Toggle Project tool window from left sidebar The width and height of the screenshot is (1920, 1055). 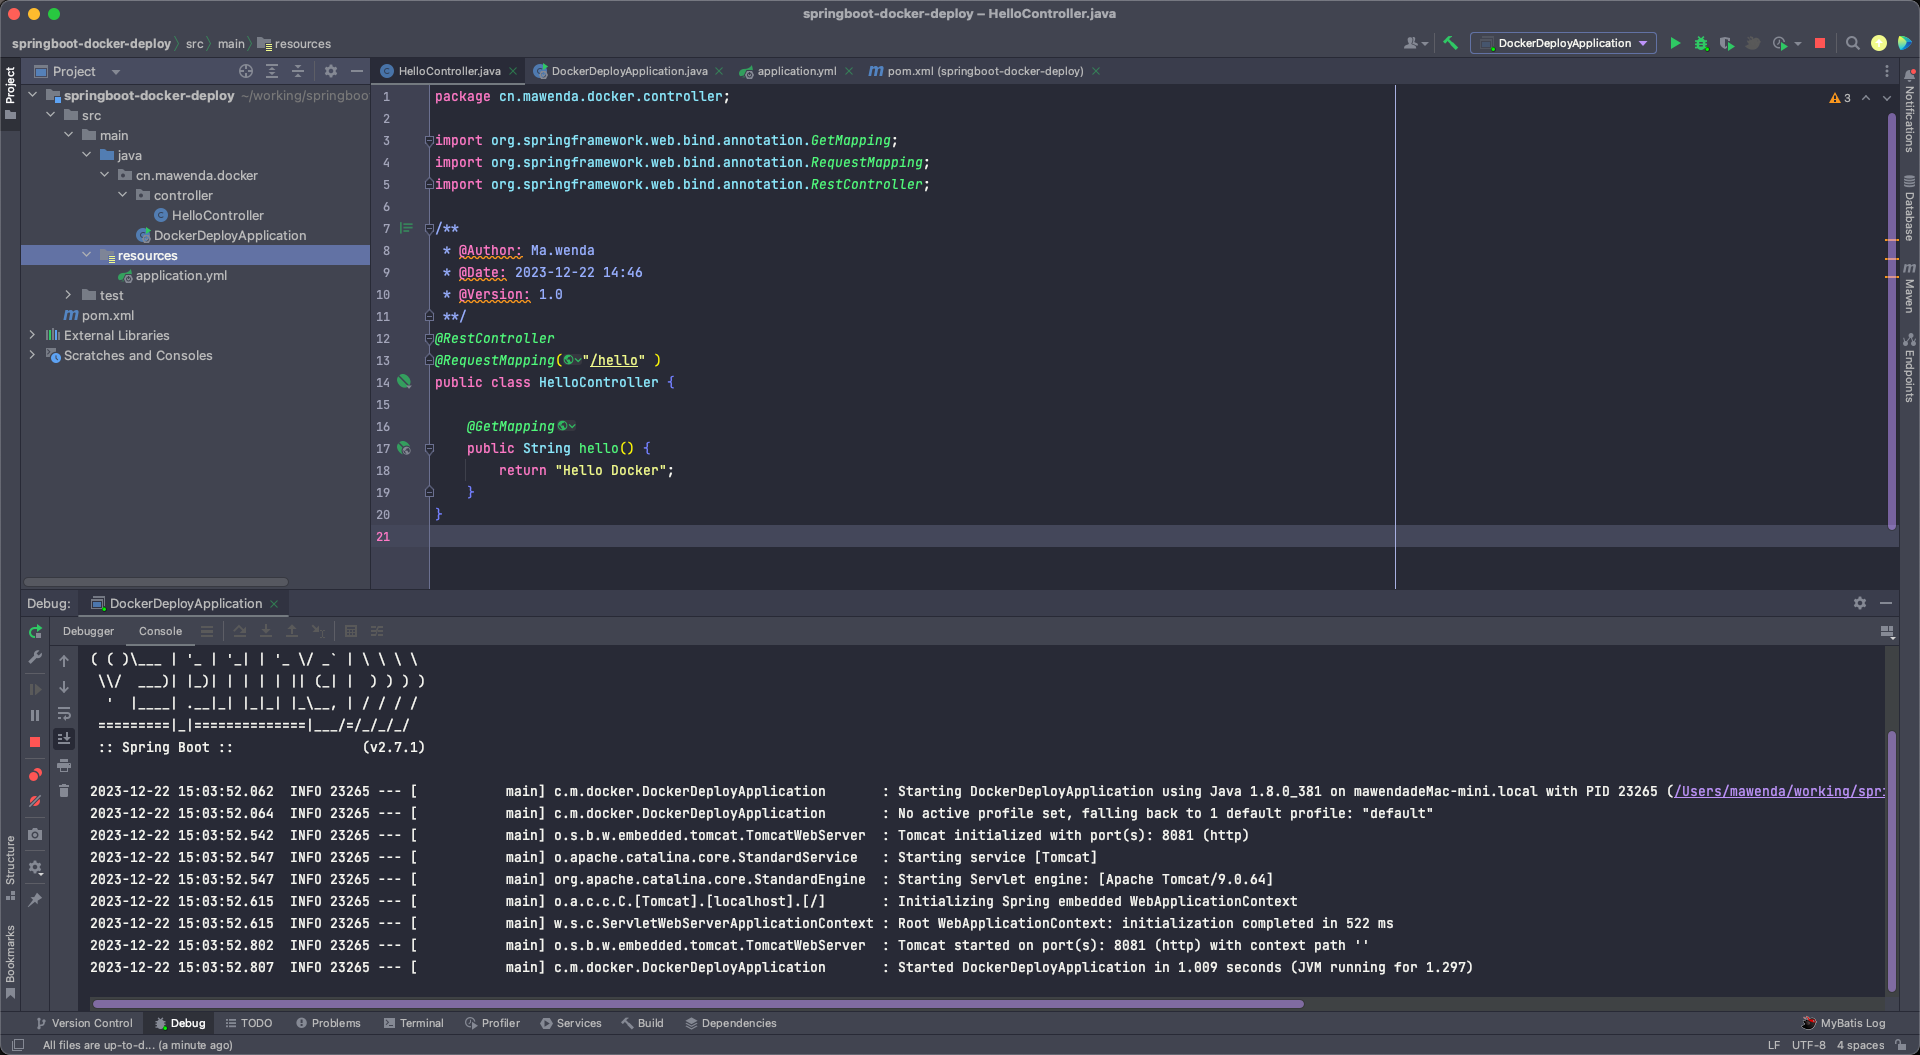10,92
